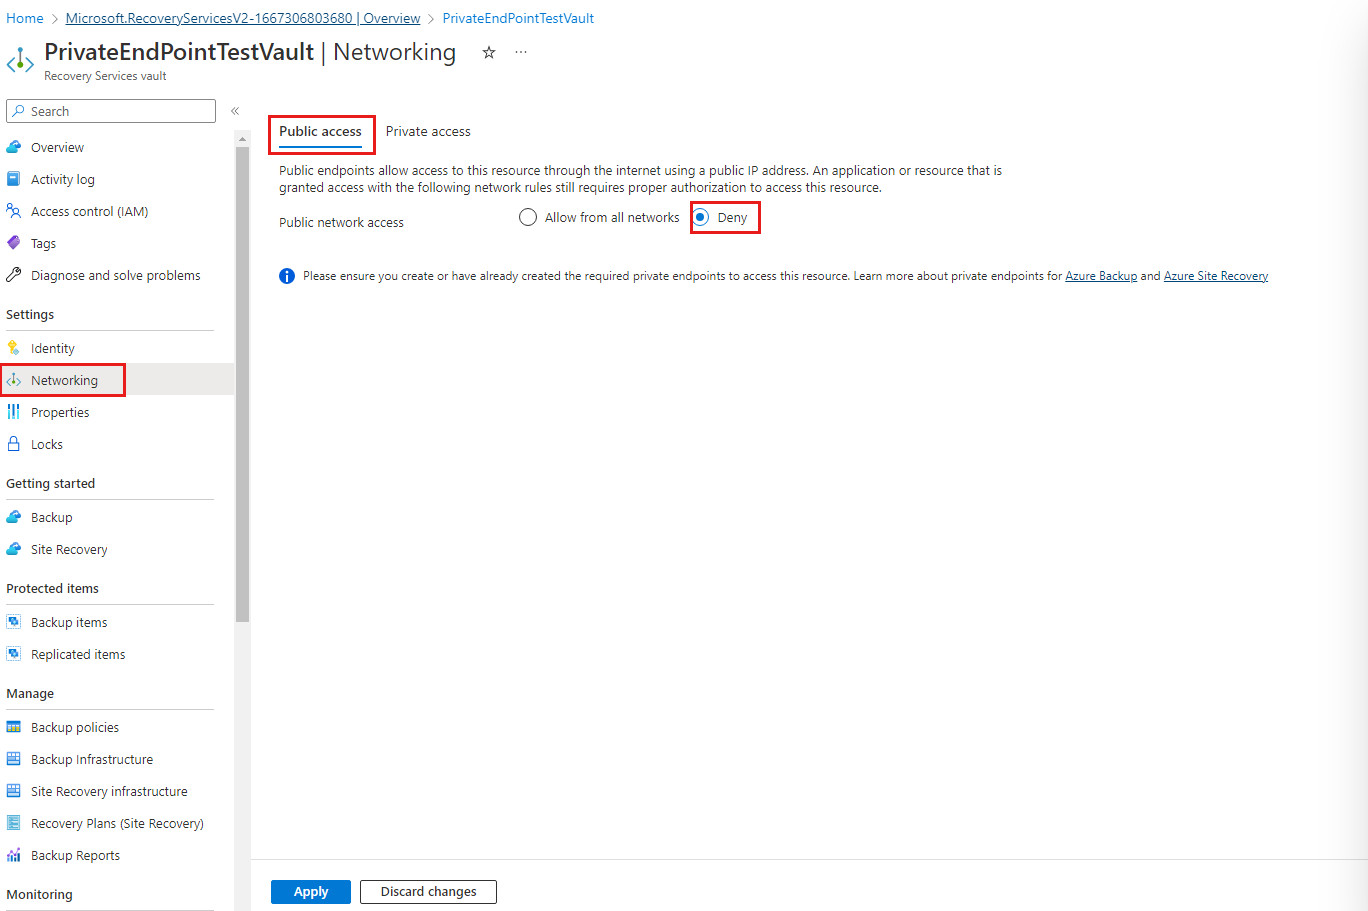The image size is (1368, 911).
Task: Open the Azure Backup link
Action: click(1101, 276)
